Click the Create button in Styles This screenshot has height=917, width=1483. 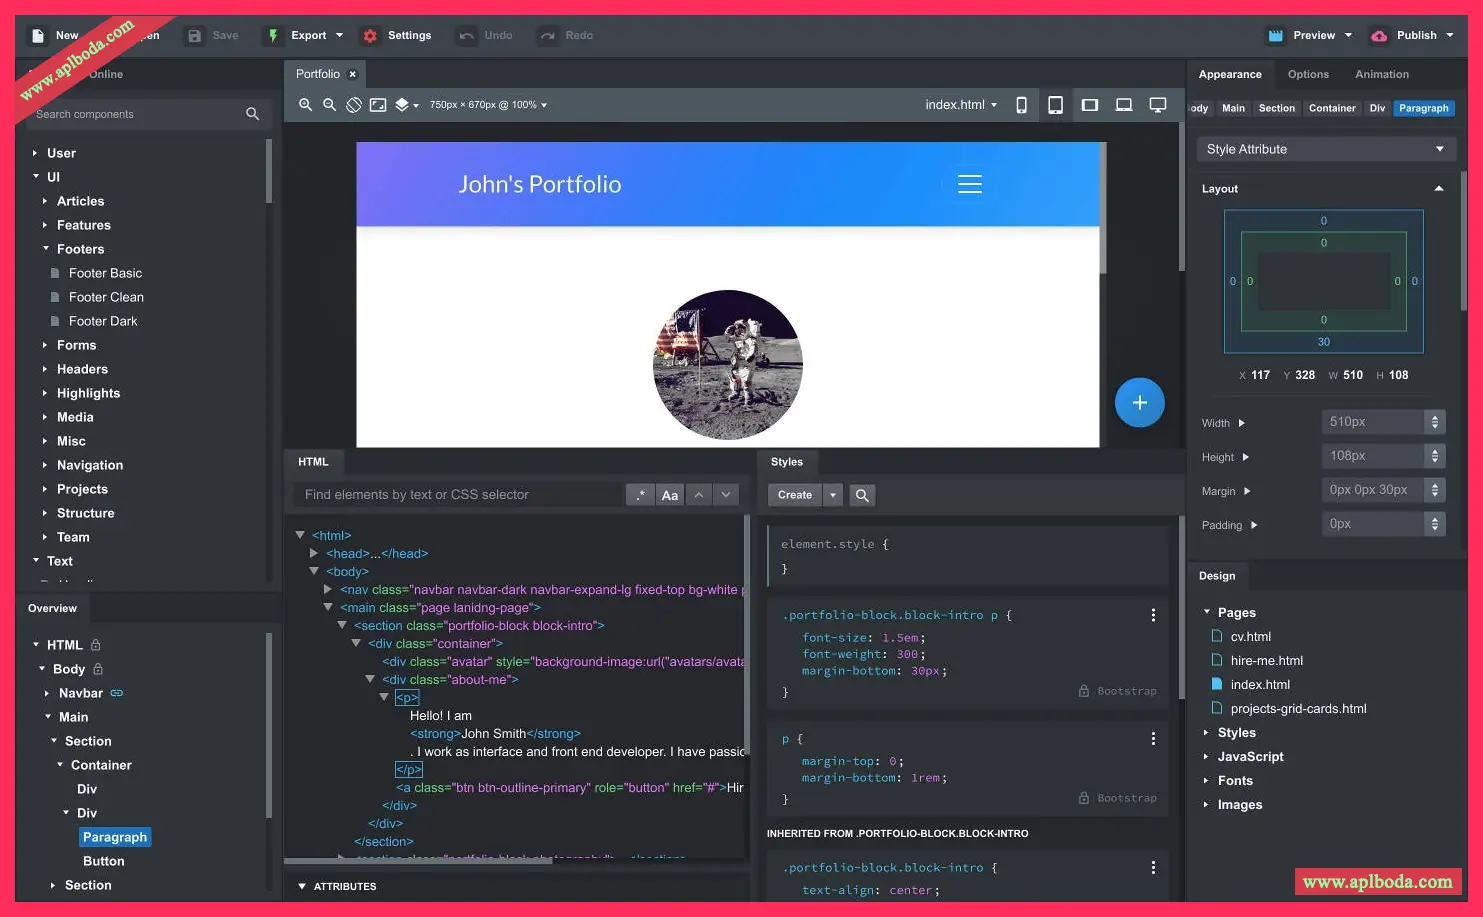click(x=795, y=495)
